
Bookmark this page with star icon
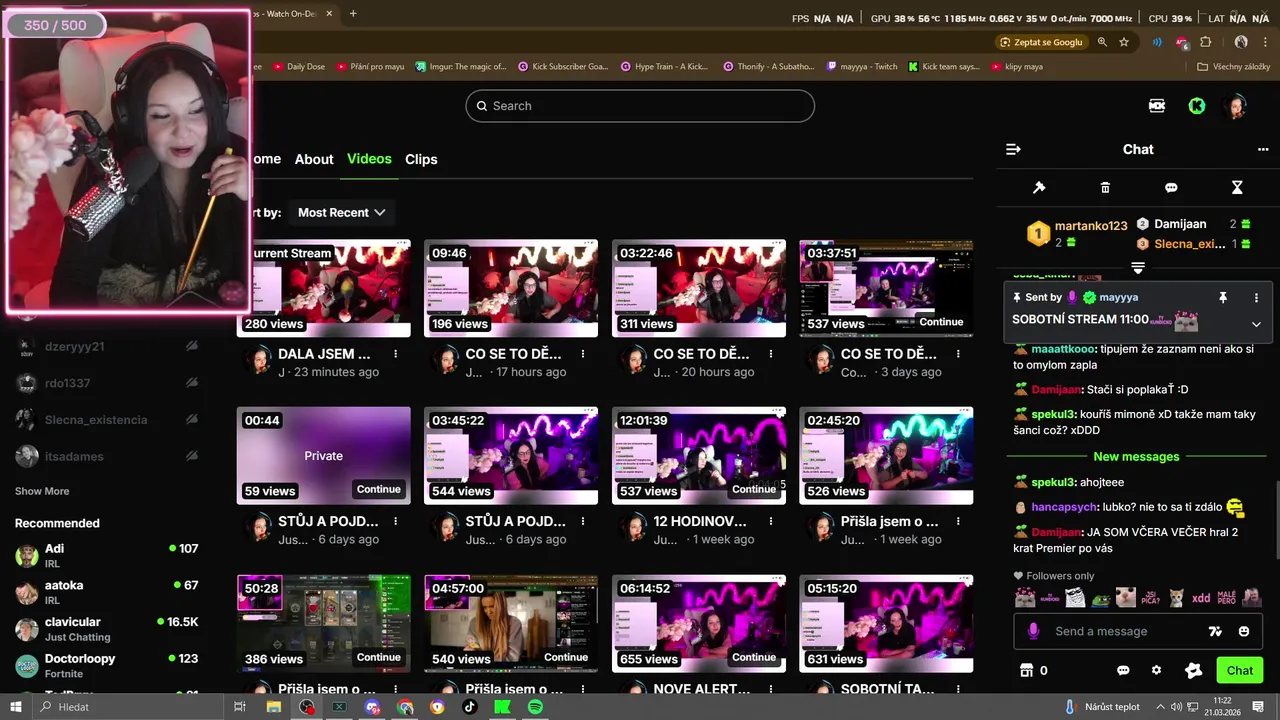pos(1124,42)
